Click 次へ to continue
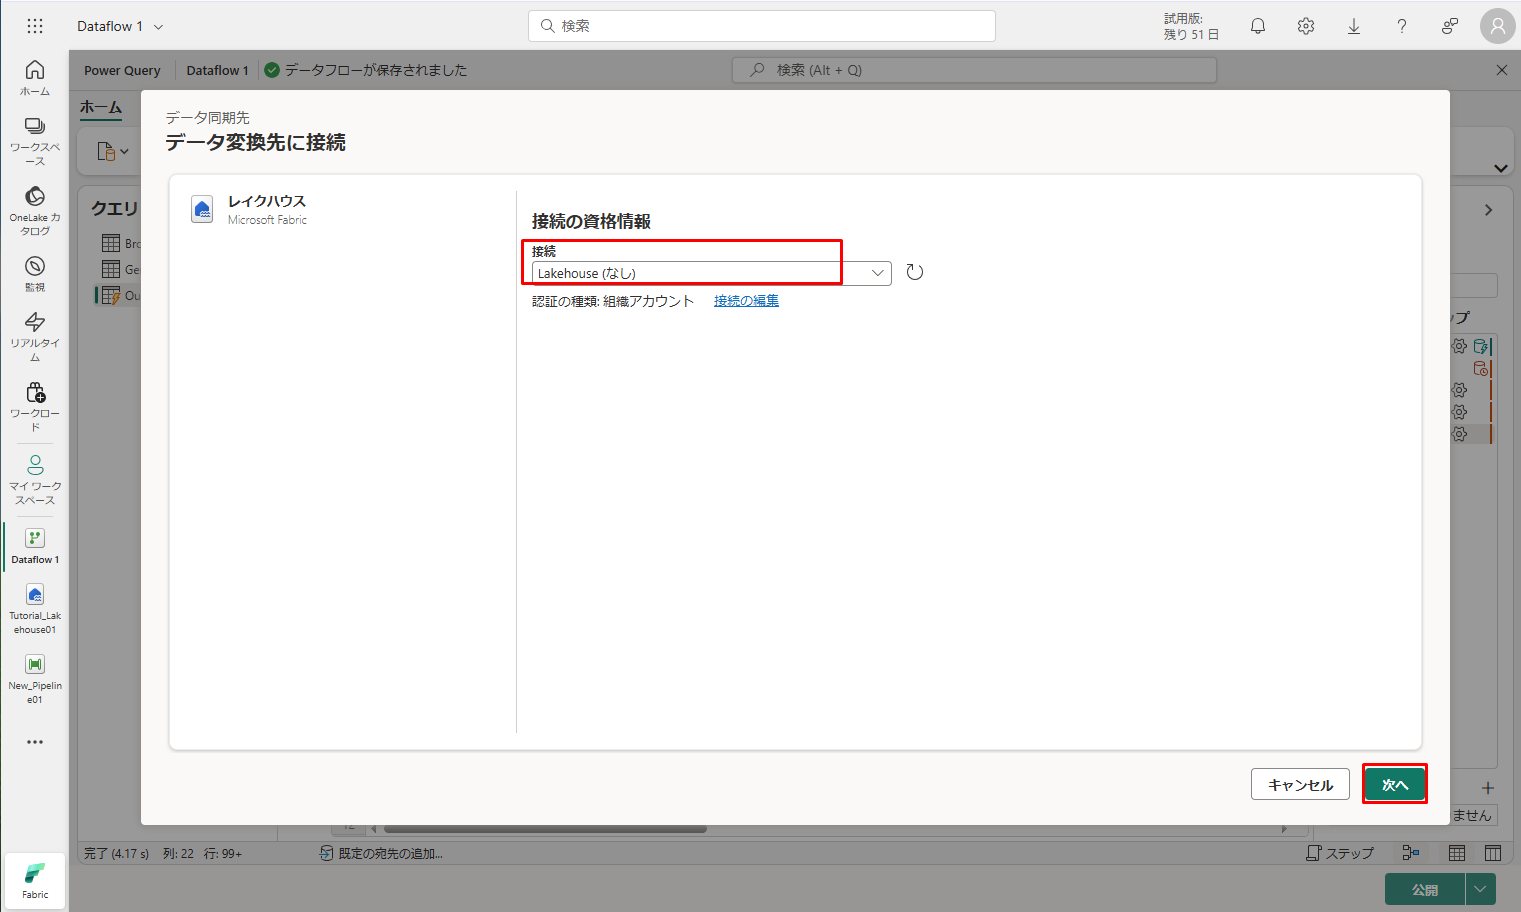 point(1395,784)
